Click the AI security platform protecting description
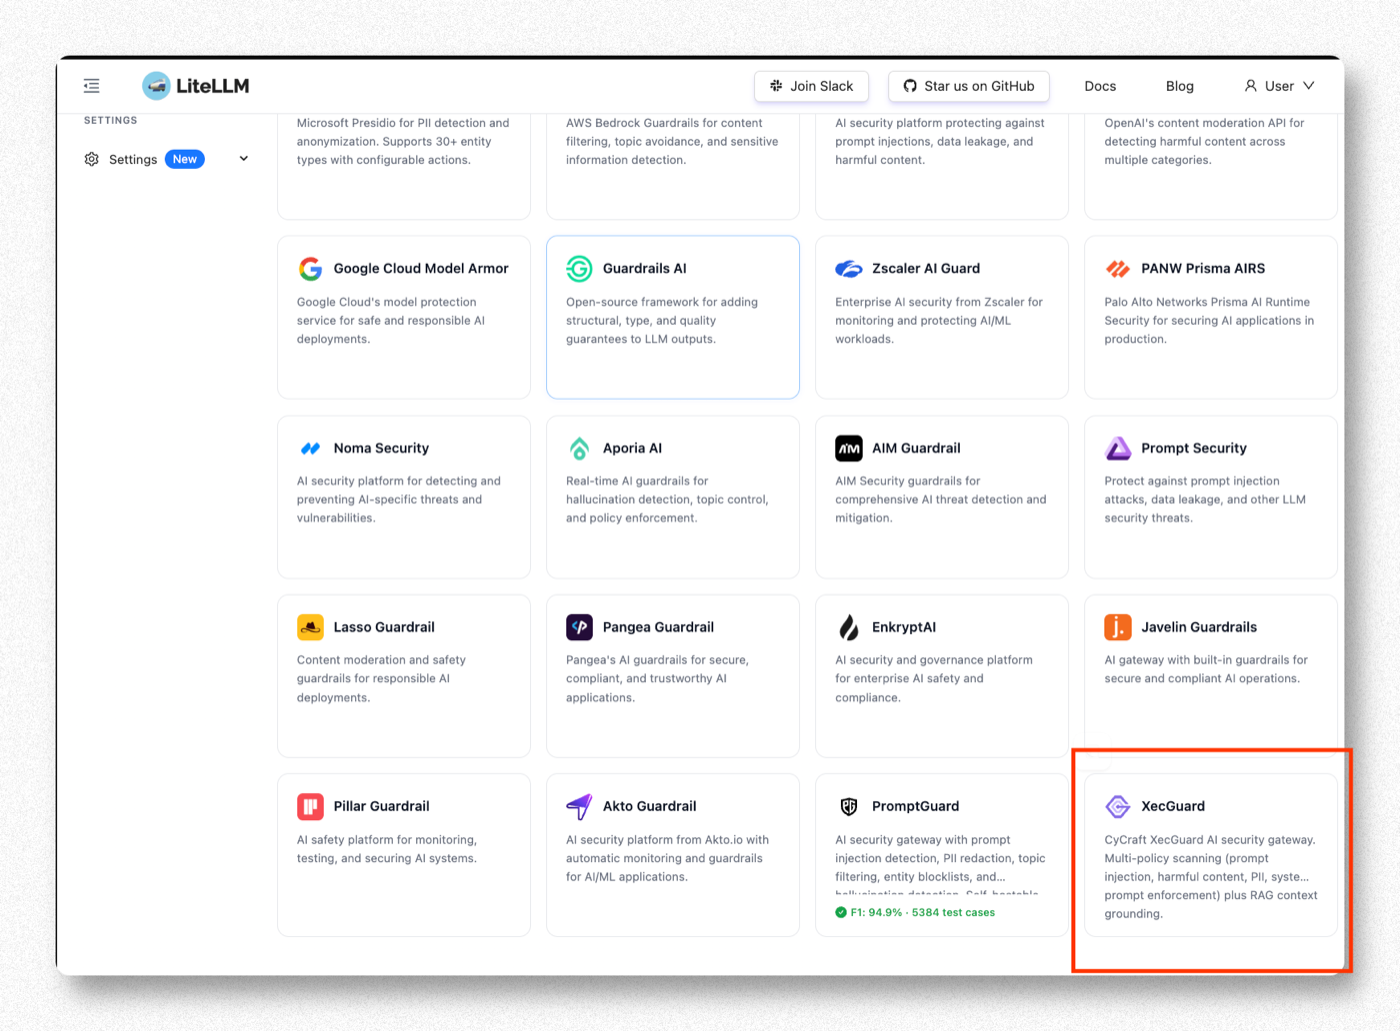1400x1031 pixels. click(x=940, y=141)
